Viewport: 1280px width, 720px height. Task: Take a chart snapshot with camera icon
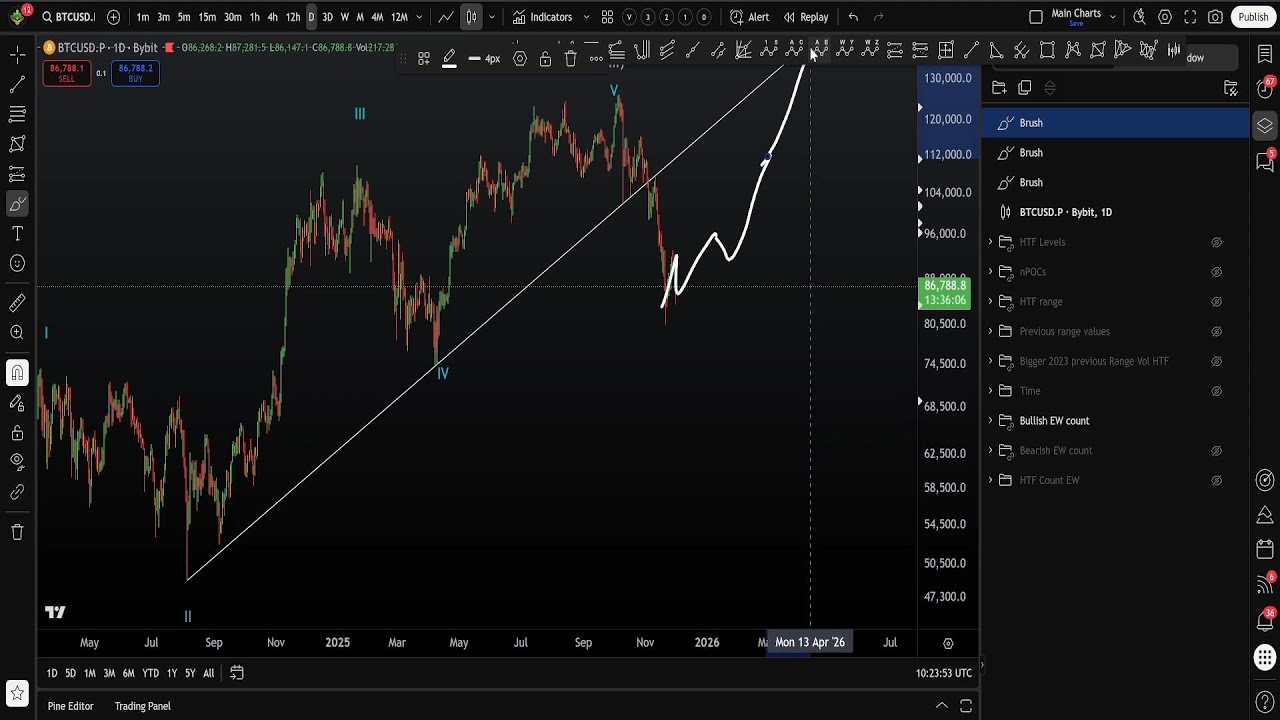pos(1215,17)
